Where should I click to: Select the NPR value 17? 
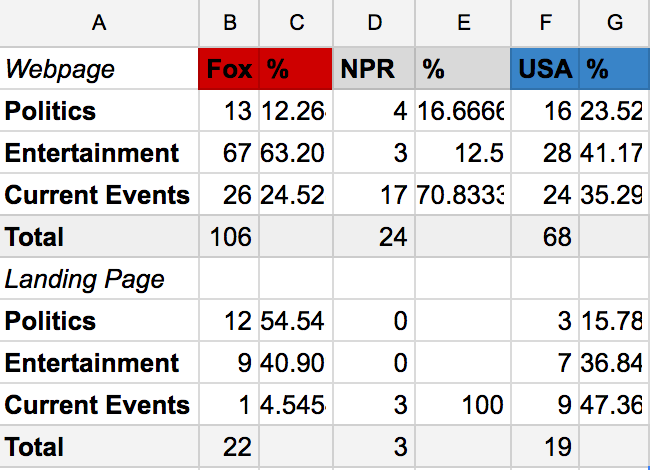[x=374, y=195]
